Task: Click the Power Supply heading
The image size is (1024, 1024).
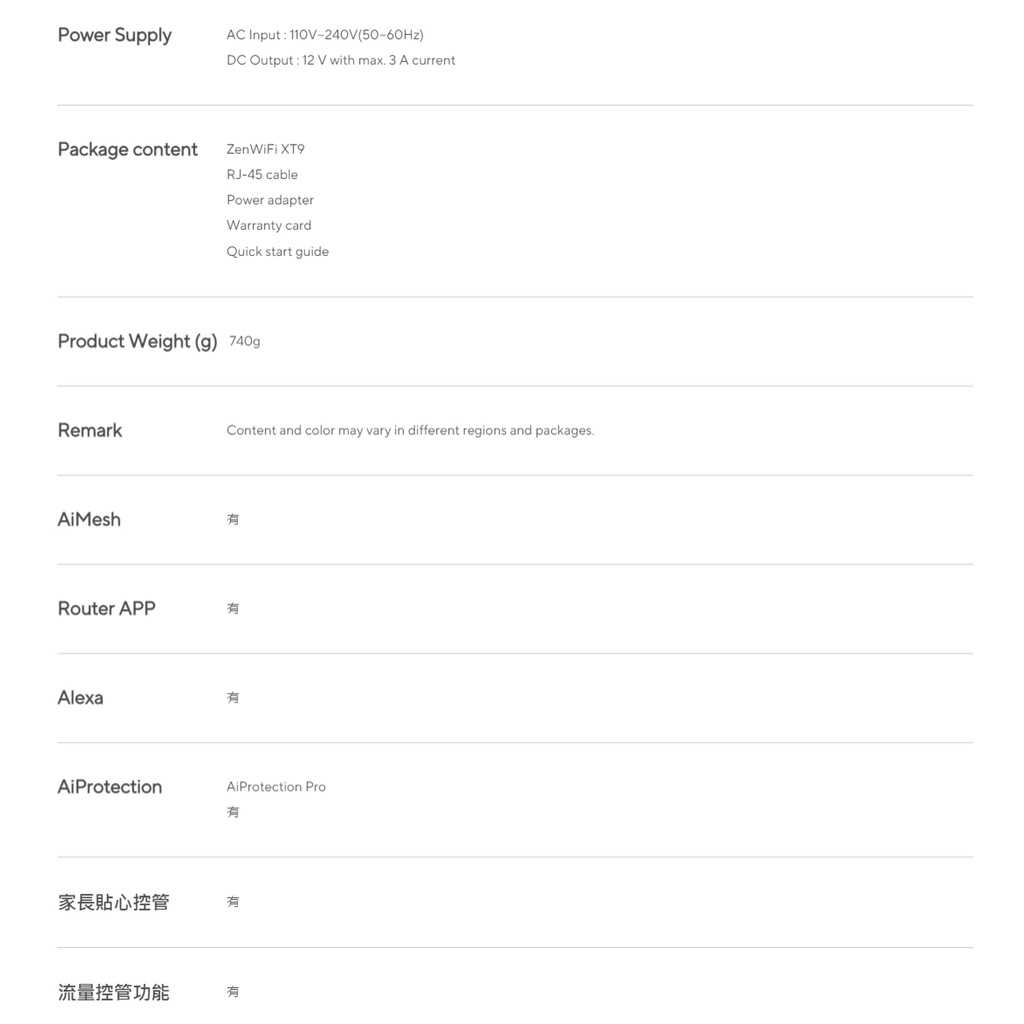Action: tap(114, 35)
